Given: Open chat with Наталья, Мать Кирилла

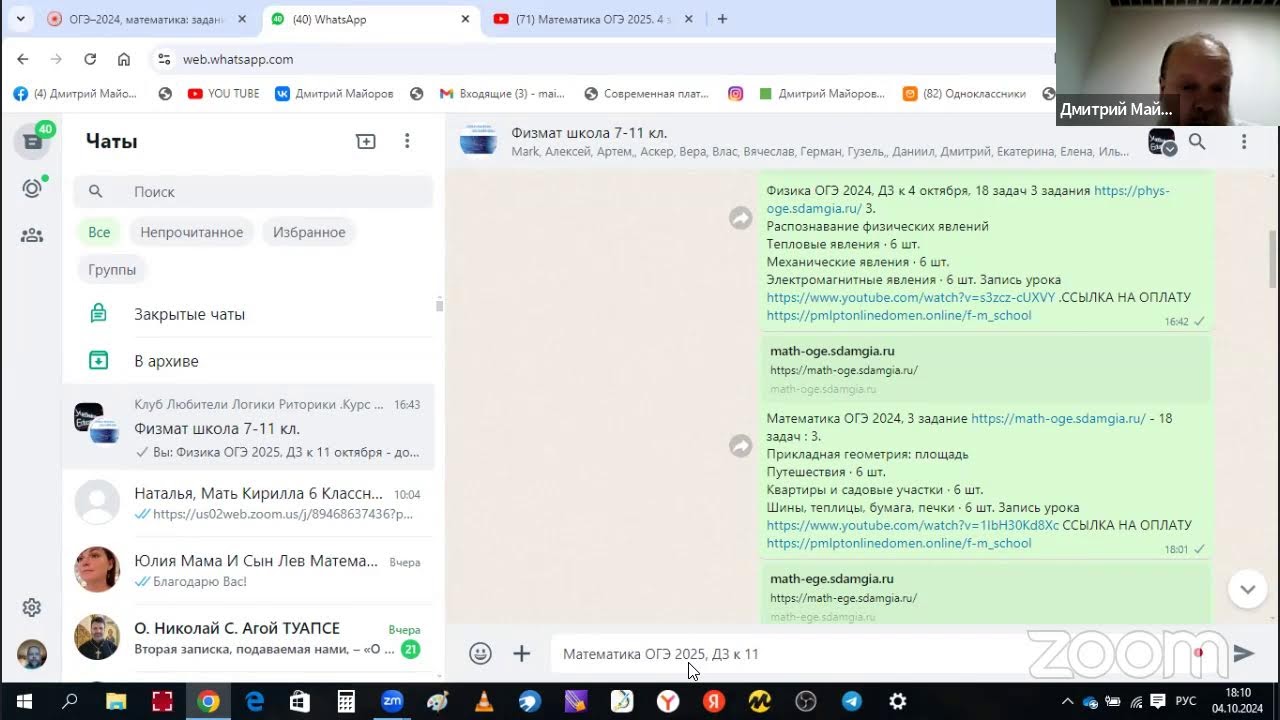Looking at the screenshot, I should pos(249,503).
